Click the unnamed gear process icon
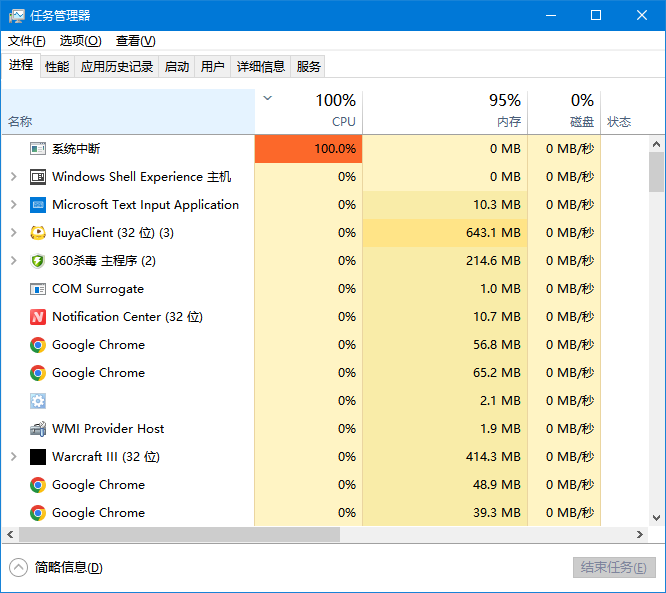 coord(38,401)
